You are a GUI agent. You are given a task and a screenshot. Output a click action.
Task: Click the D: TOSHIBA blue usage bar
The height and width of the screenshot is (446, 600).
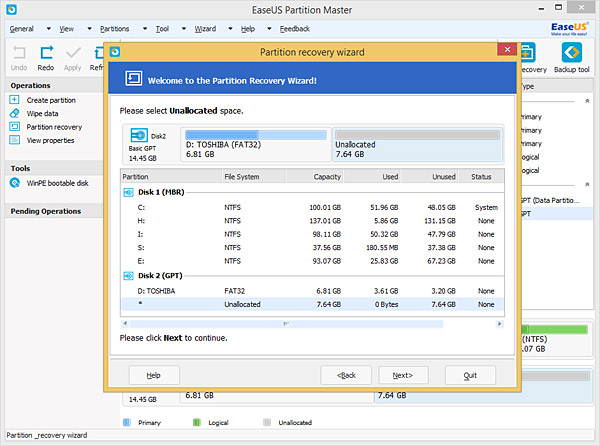[256, 135]
